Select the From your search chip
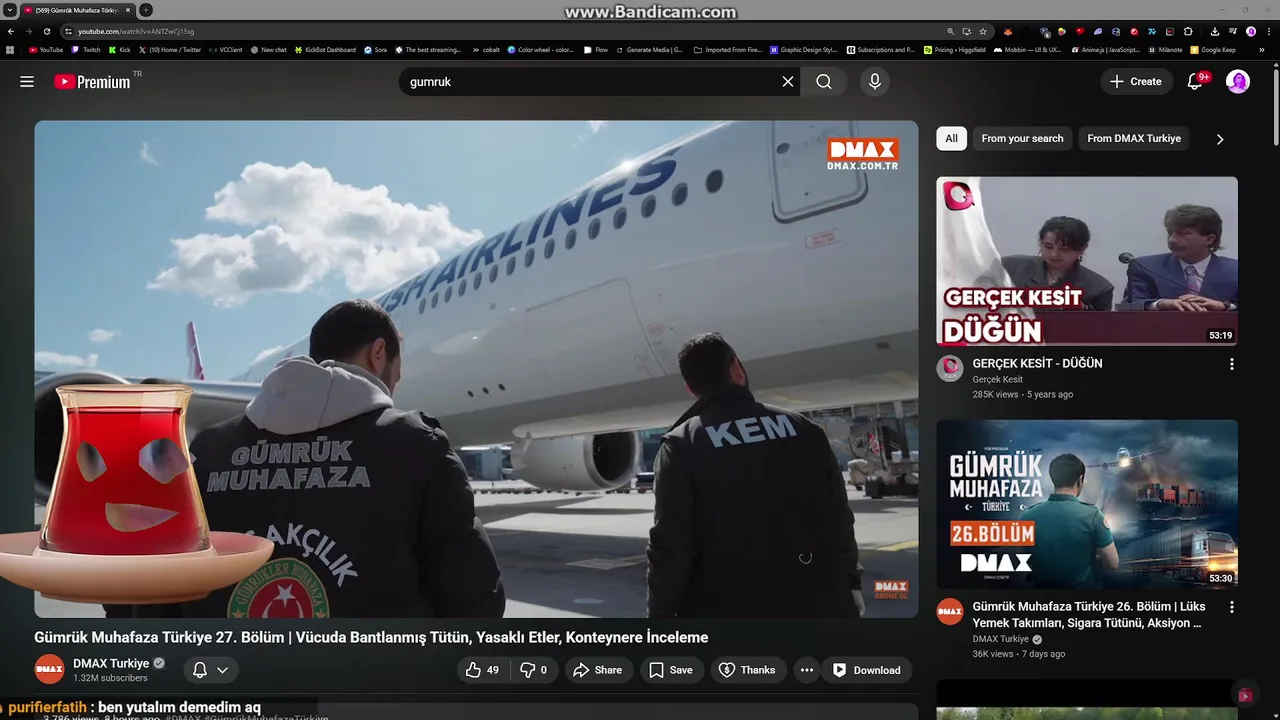Viewport: 1280px width, 720px height. pyautogui.click(x=1022, y=139)
